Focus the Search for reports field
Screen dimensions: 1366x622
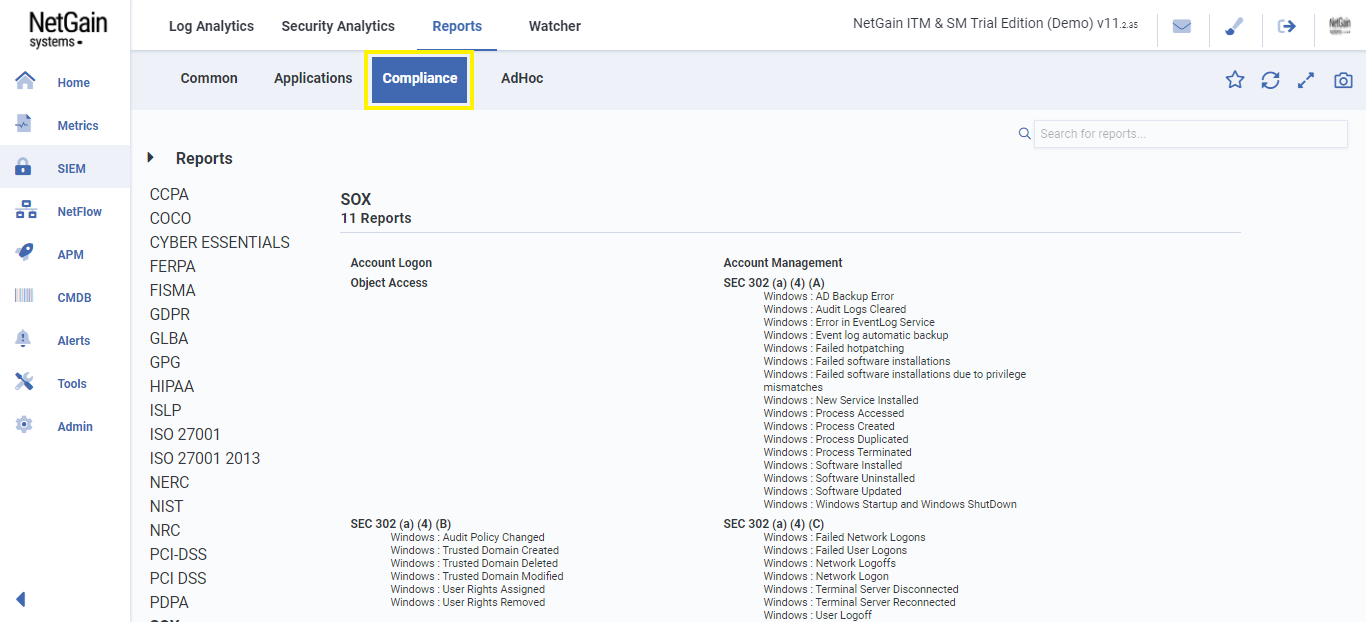[x=1190, y=134]
